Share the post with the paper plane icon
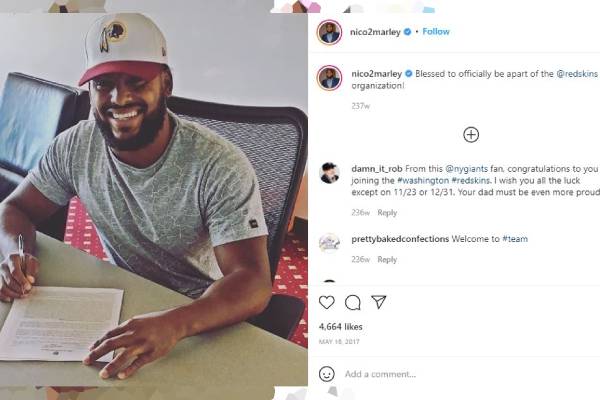 click(378, 302)
